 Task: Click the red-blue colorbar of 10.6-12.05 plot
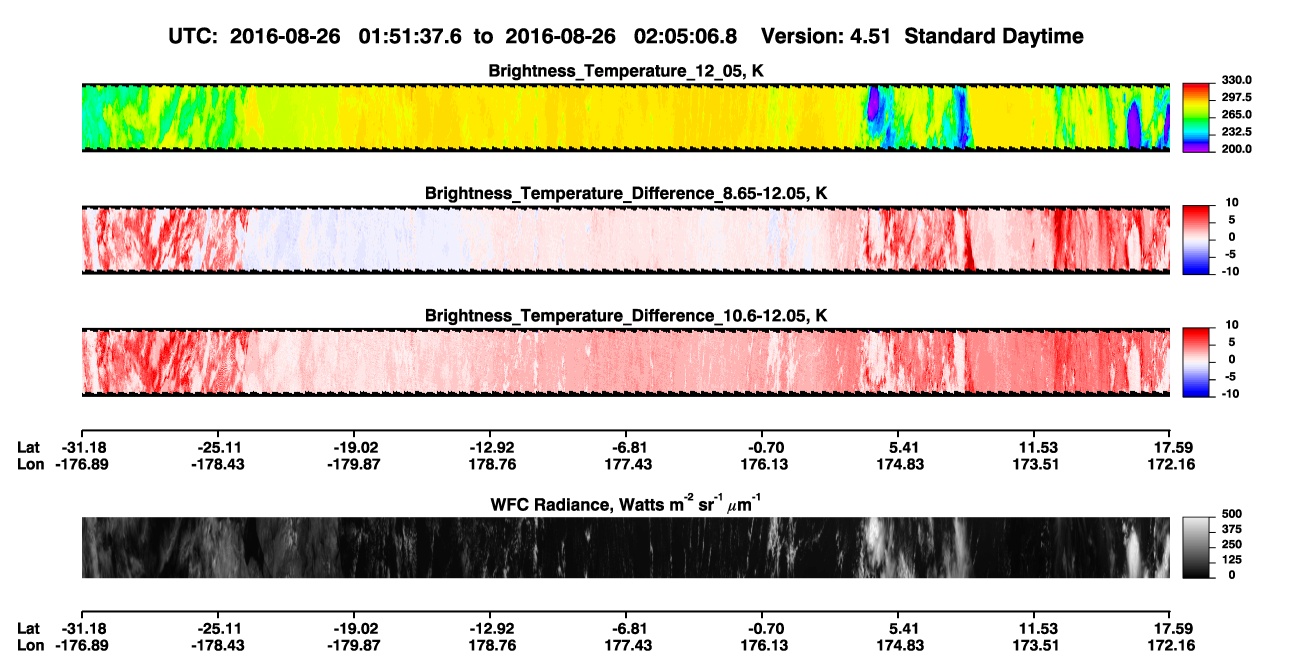[x=1196, y=361]
